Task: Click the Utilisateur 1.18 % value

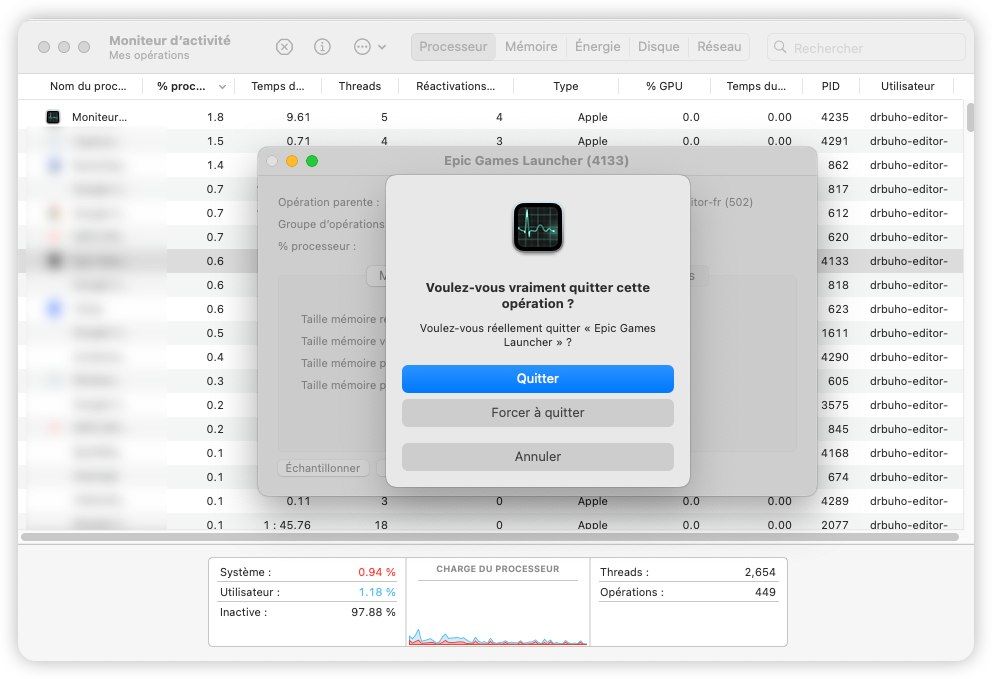Action: 377,592
